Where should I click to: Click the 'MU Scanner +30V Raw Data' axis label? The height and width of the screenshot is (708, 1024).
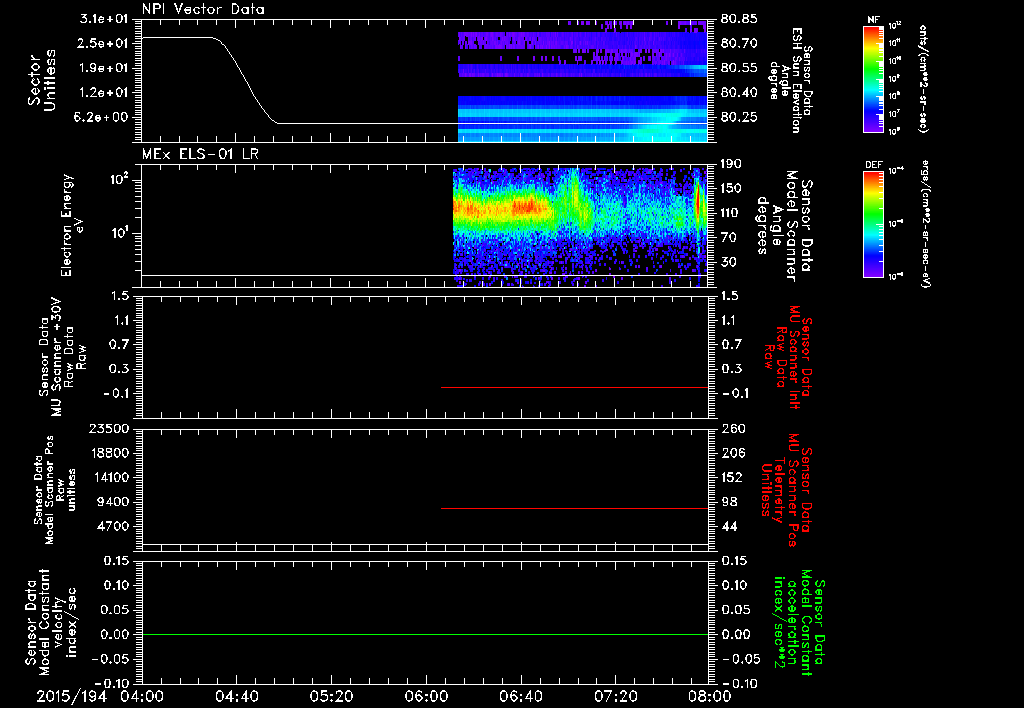(x=63, y=357)
